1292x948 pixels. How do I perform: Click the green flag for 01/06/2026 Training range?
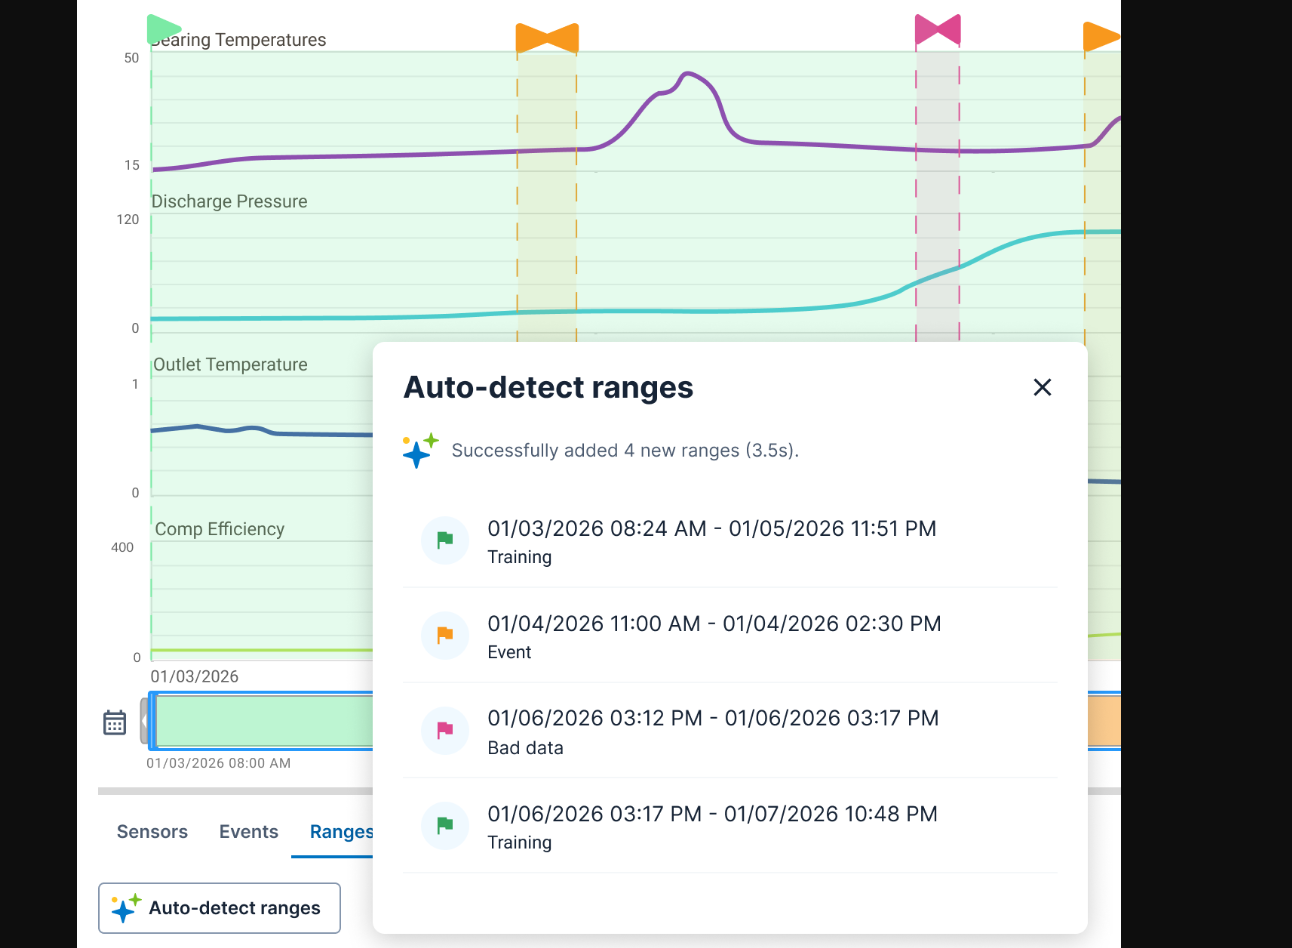(x=445, y=826)
